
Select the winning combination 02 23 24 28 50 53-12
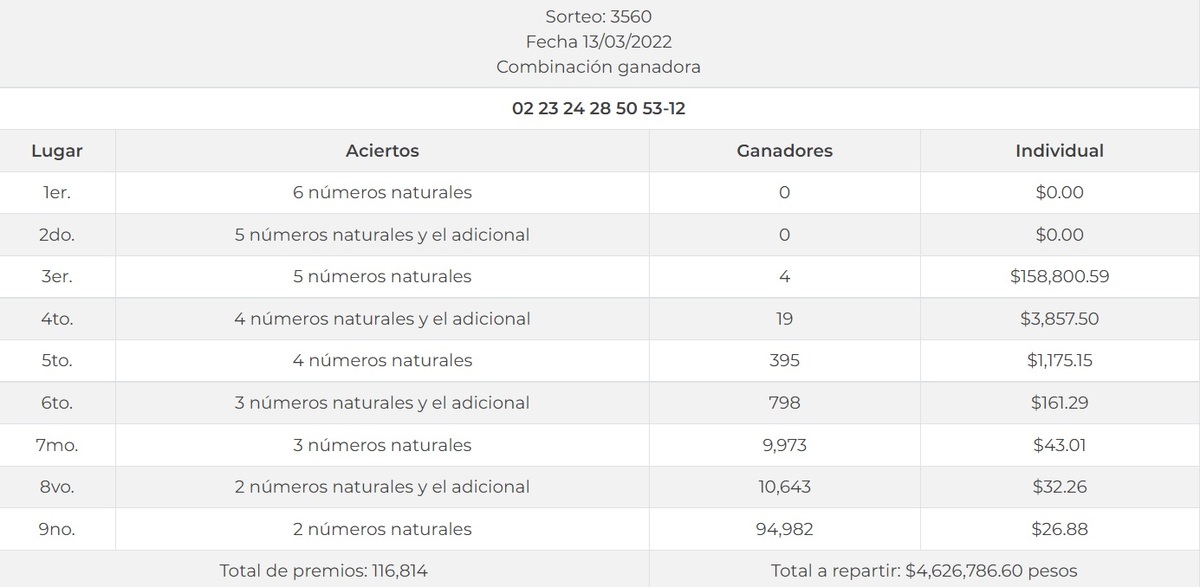pos(598,109)
